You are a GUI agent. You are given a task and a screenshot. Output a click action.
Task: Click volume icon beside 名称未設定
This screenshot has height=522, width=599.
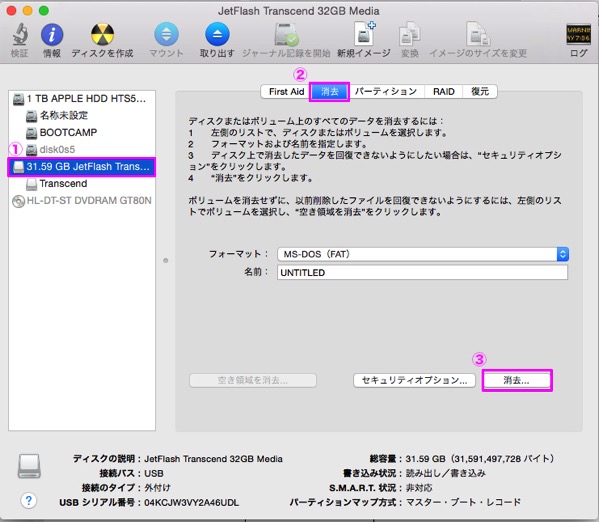(x=31, y=116)
